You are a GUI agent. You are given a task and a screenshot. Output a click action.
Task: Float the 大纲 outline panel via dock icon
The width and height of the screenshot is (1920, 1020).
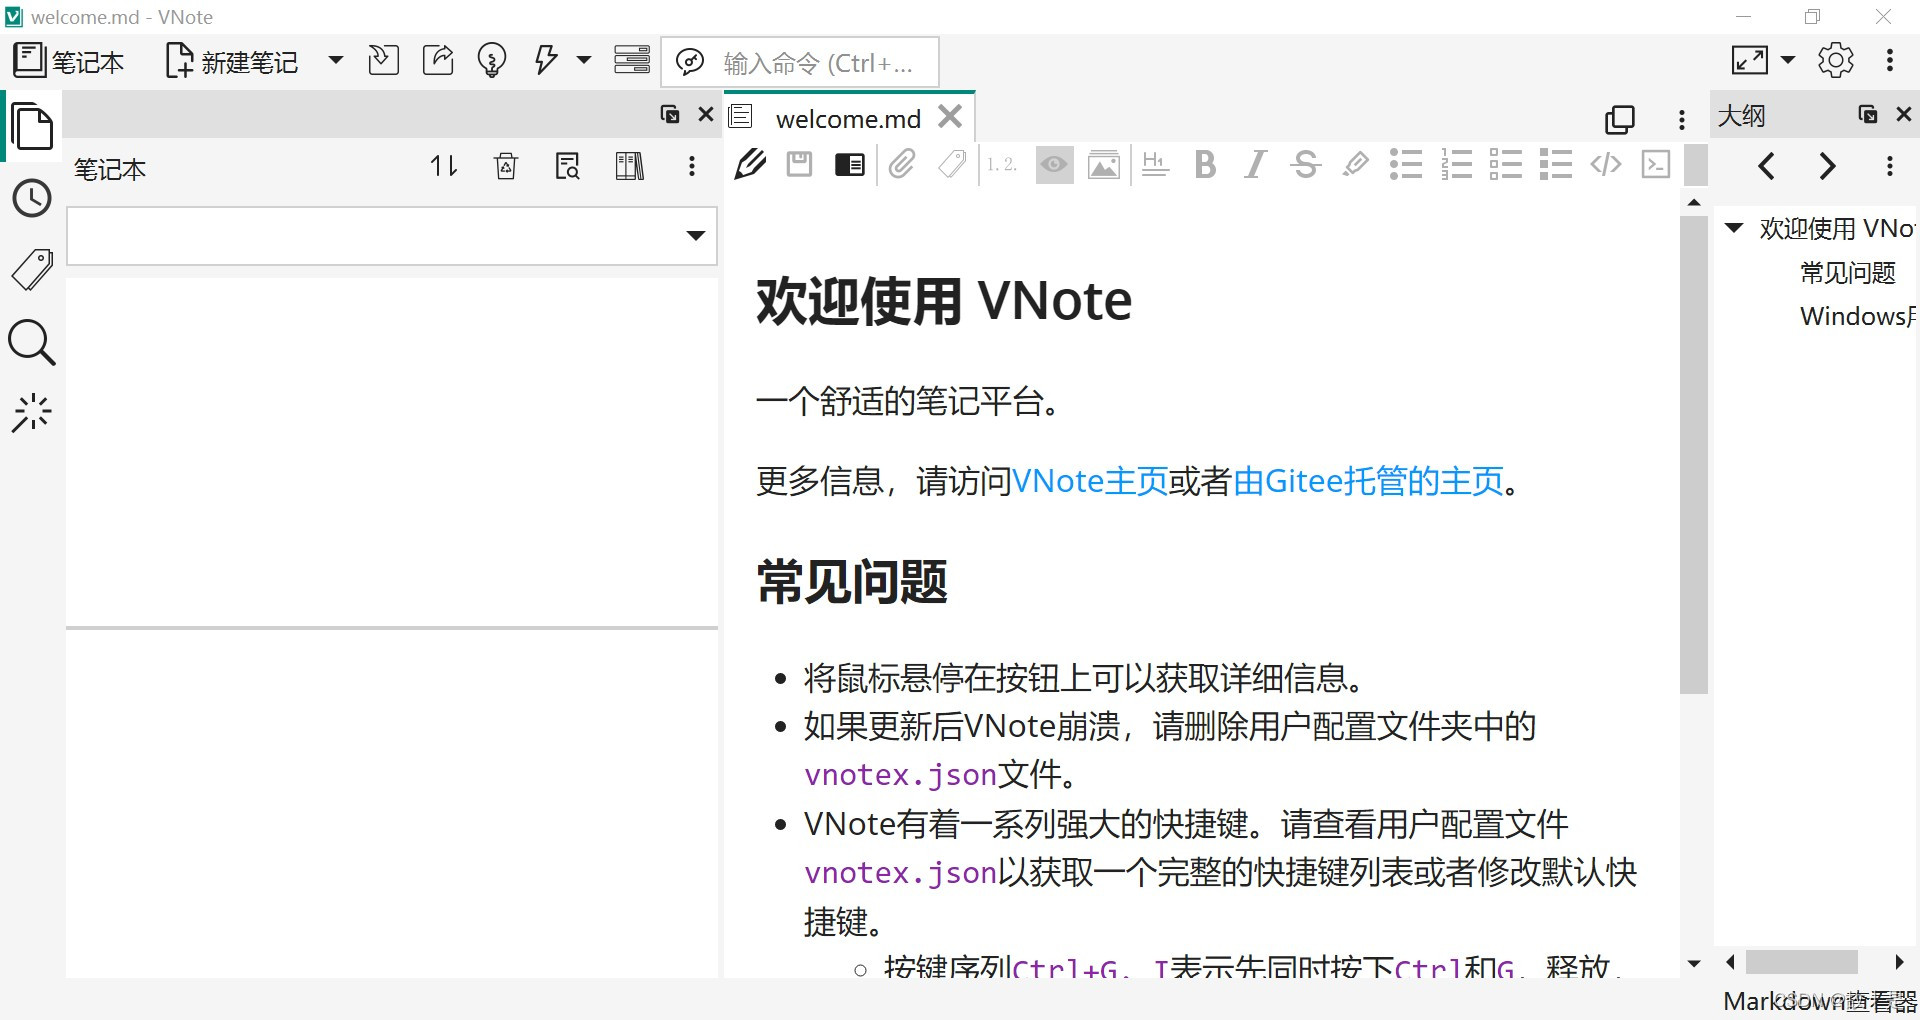tap(1868, 114)
